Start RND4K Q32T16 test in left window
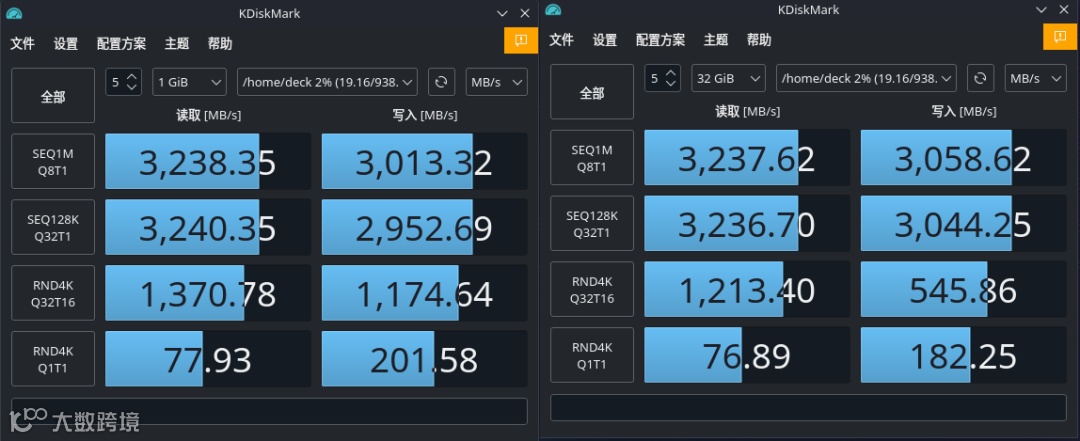The height and width of the screenshot is (441, 1080). (53, 293)
